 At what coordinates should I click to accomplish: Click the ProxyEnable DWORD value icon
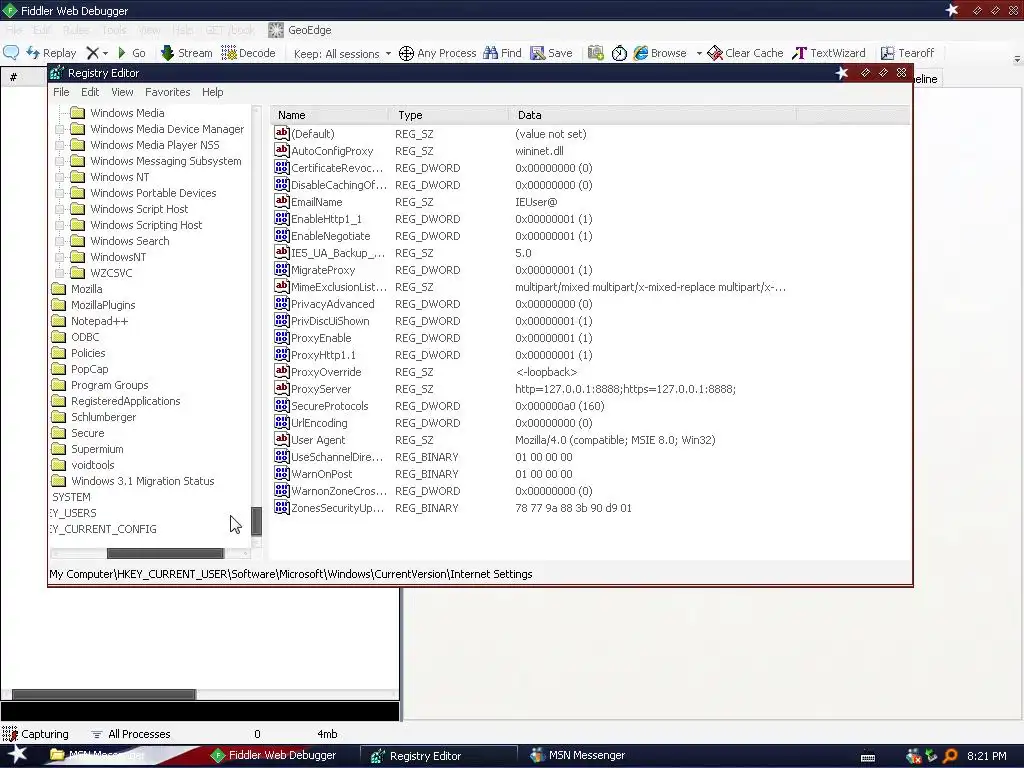(x=281, y=338)
